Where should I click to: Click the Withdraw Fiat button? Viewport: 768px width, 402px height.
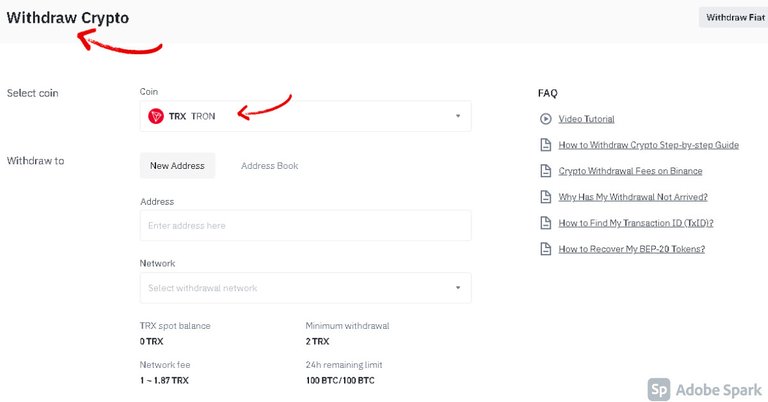[x=734, y=18]
